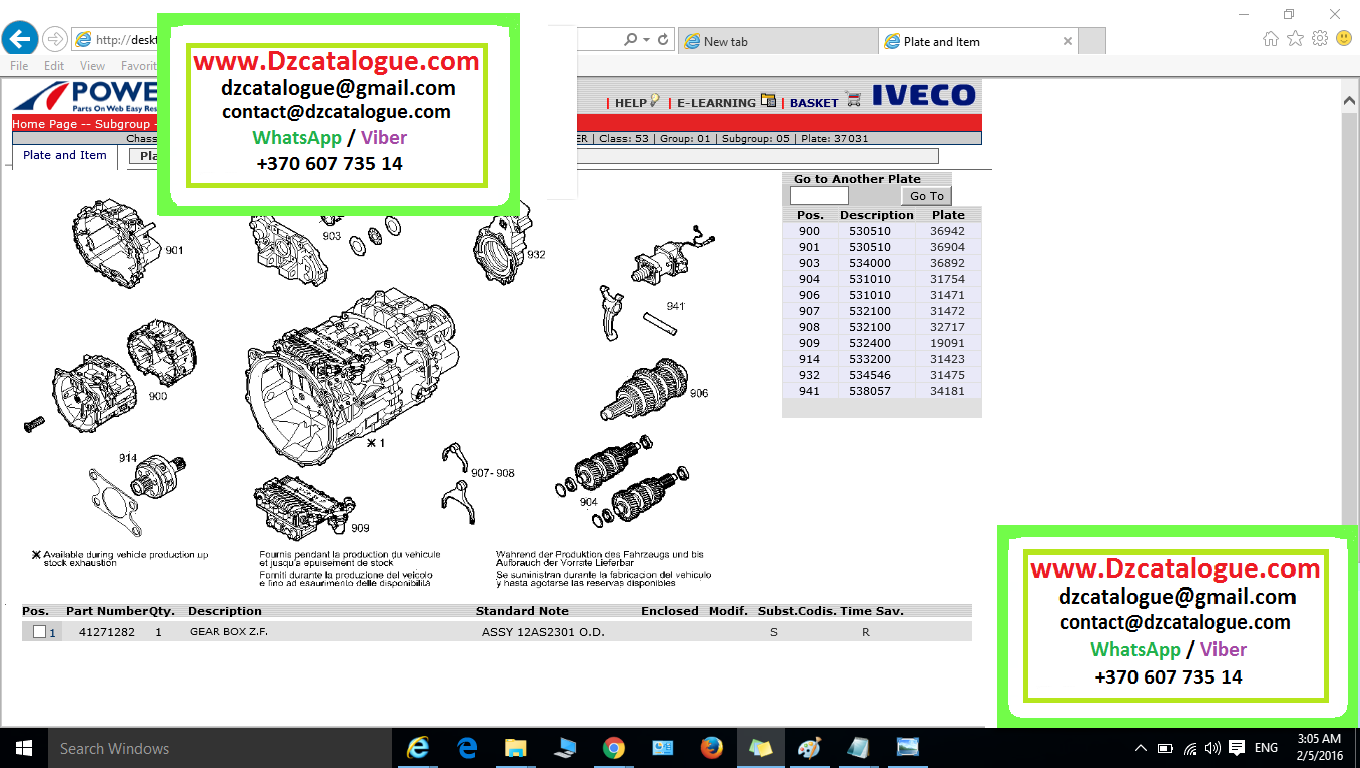Viewport: 1360px width, 768px height.
Task: Open the File menu
Action: [x=19, y=66]
